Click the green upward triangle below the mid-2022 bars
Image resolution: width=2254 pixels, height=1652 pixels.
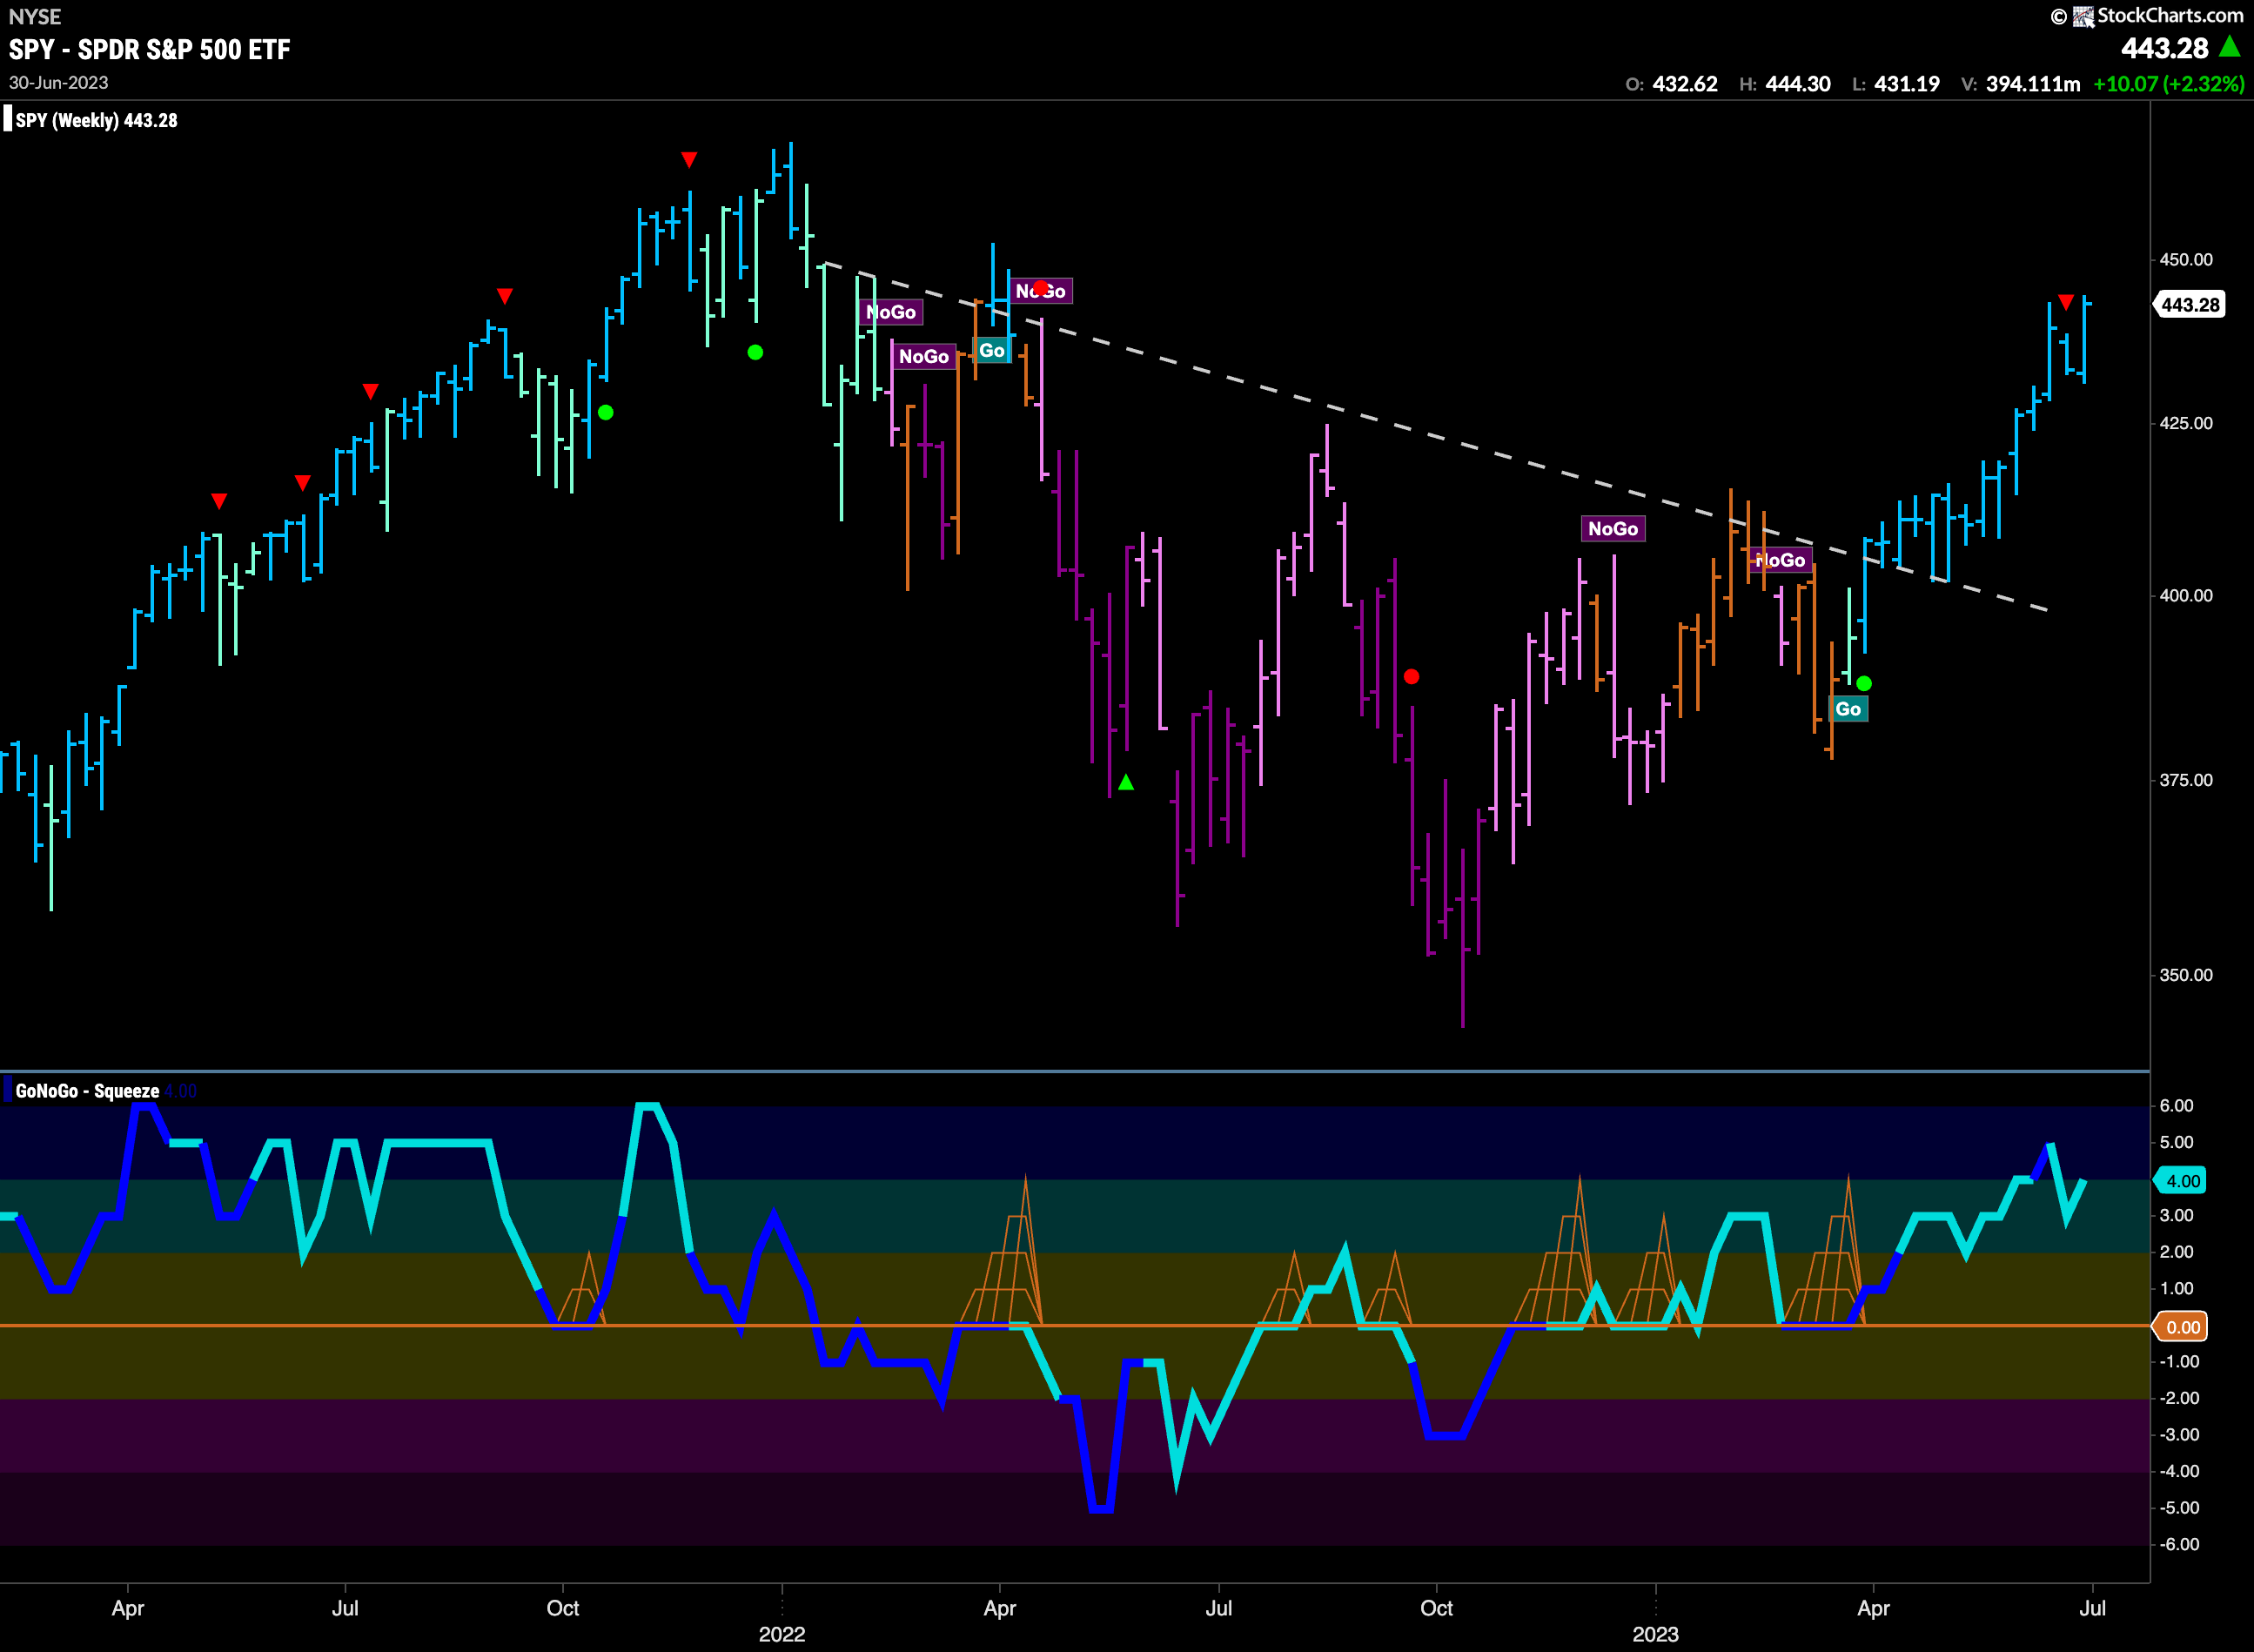[1126, 782]
